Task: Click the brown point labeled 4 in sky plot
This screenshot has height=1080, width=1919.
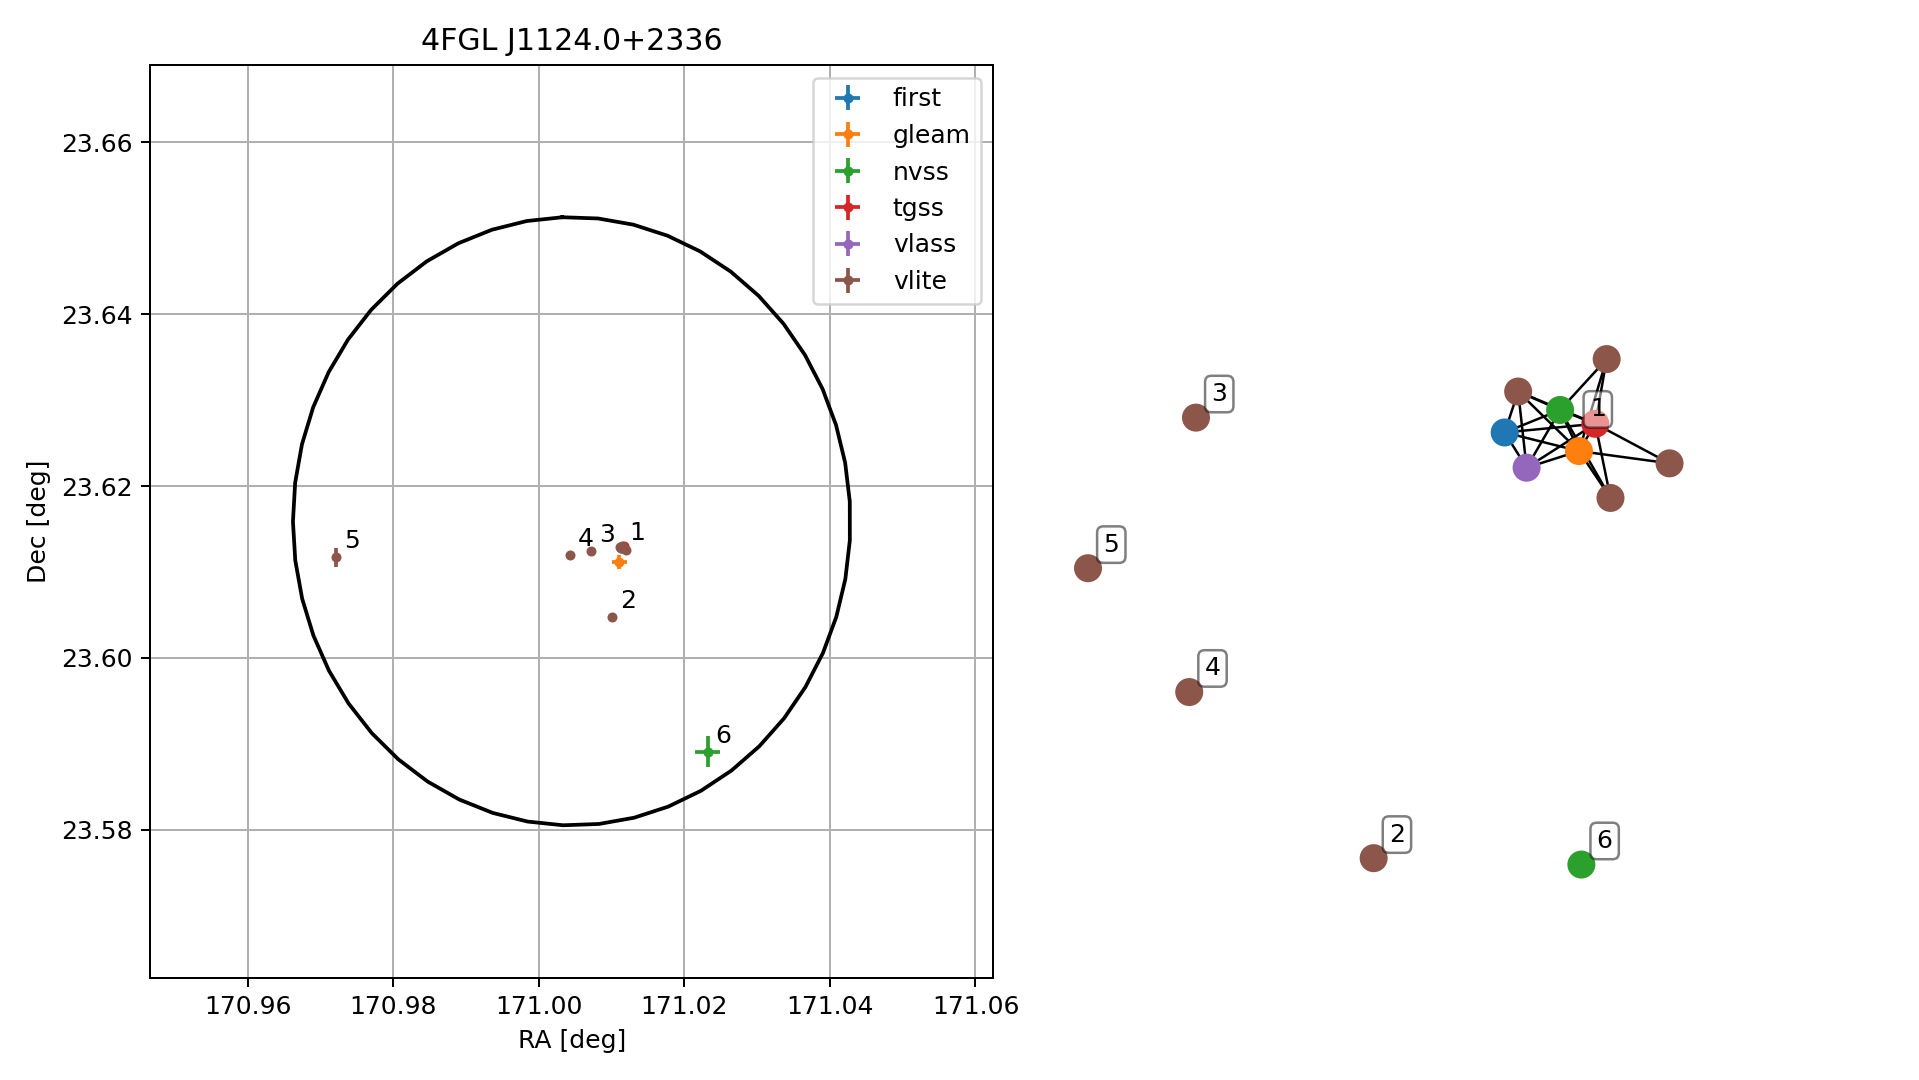Action: click(x=570, y=555)
